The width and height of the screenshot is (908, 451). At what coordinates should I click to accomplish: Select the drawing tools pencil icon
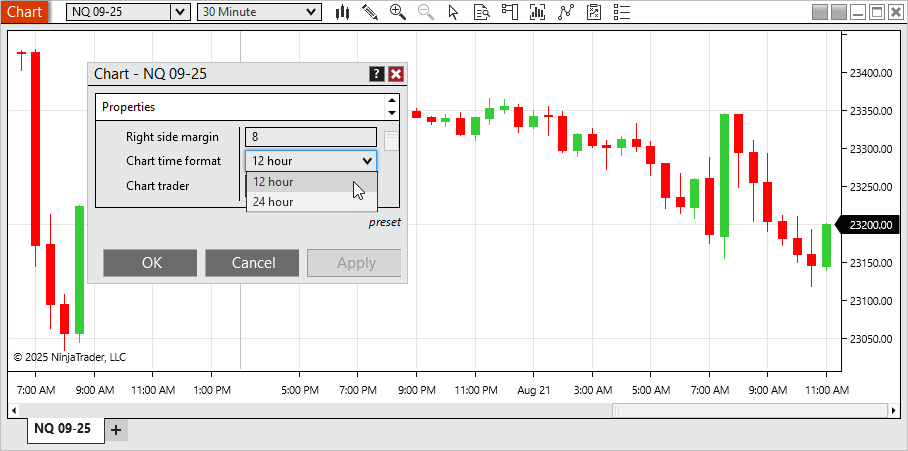tap(370, 12)
